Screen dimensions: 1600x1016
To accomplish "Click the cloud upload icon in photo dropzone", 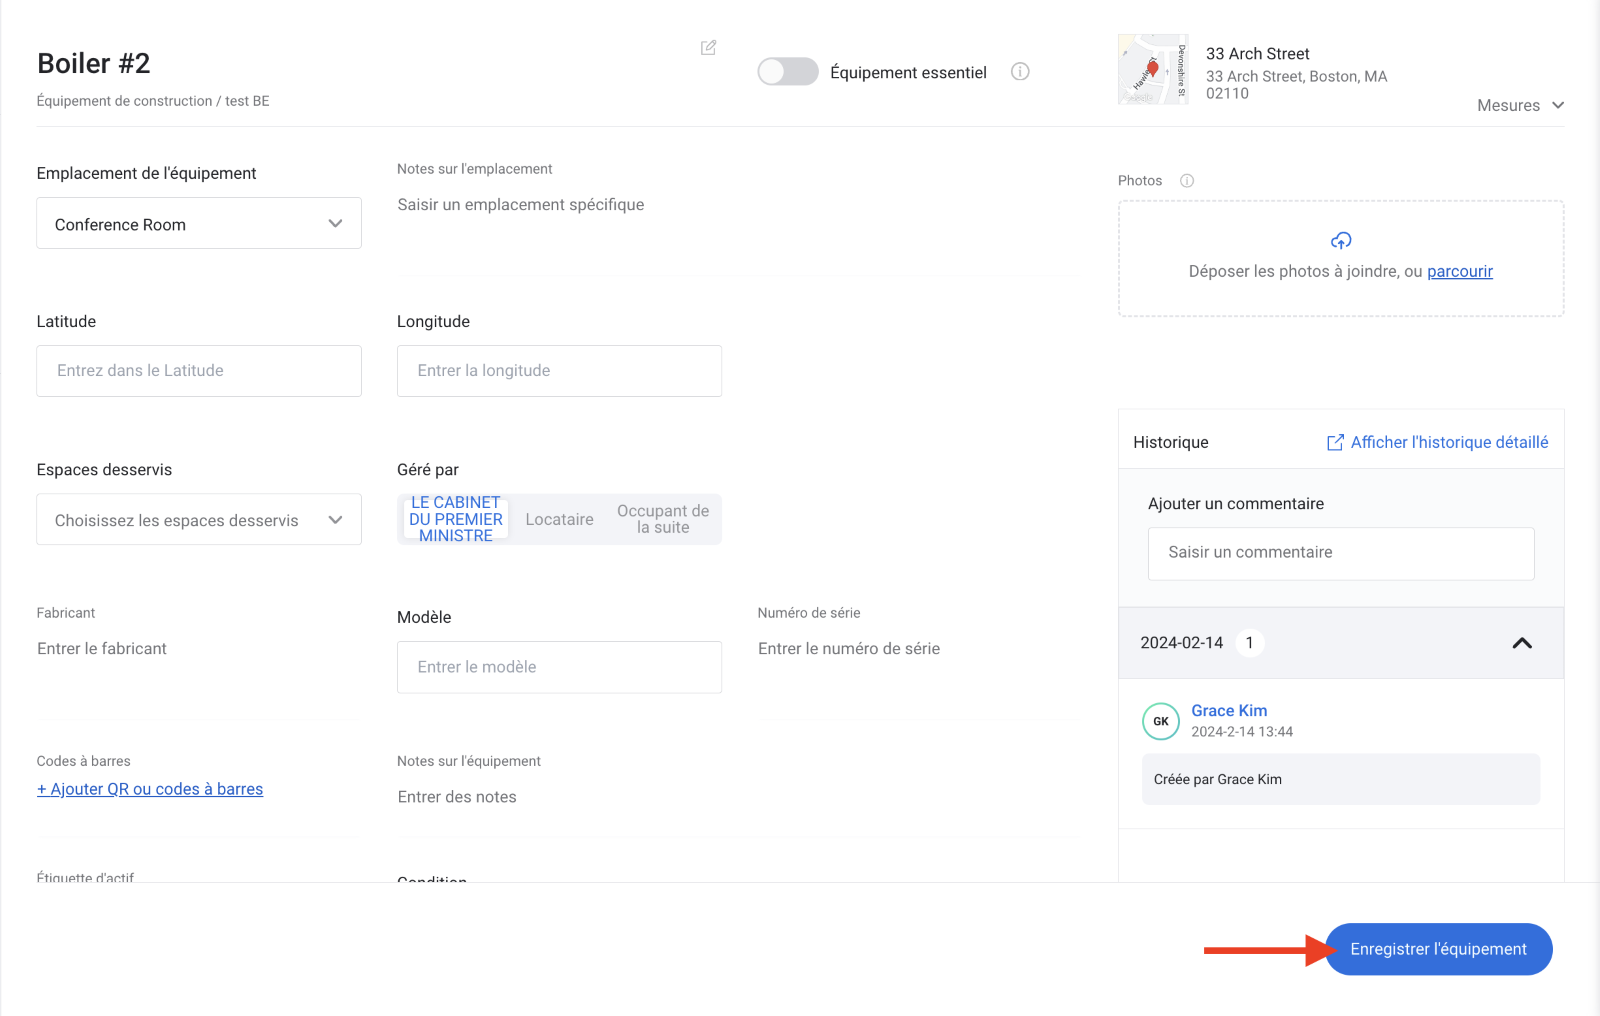I will [x=1341, y=241].
